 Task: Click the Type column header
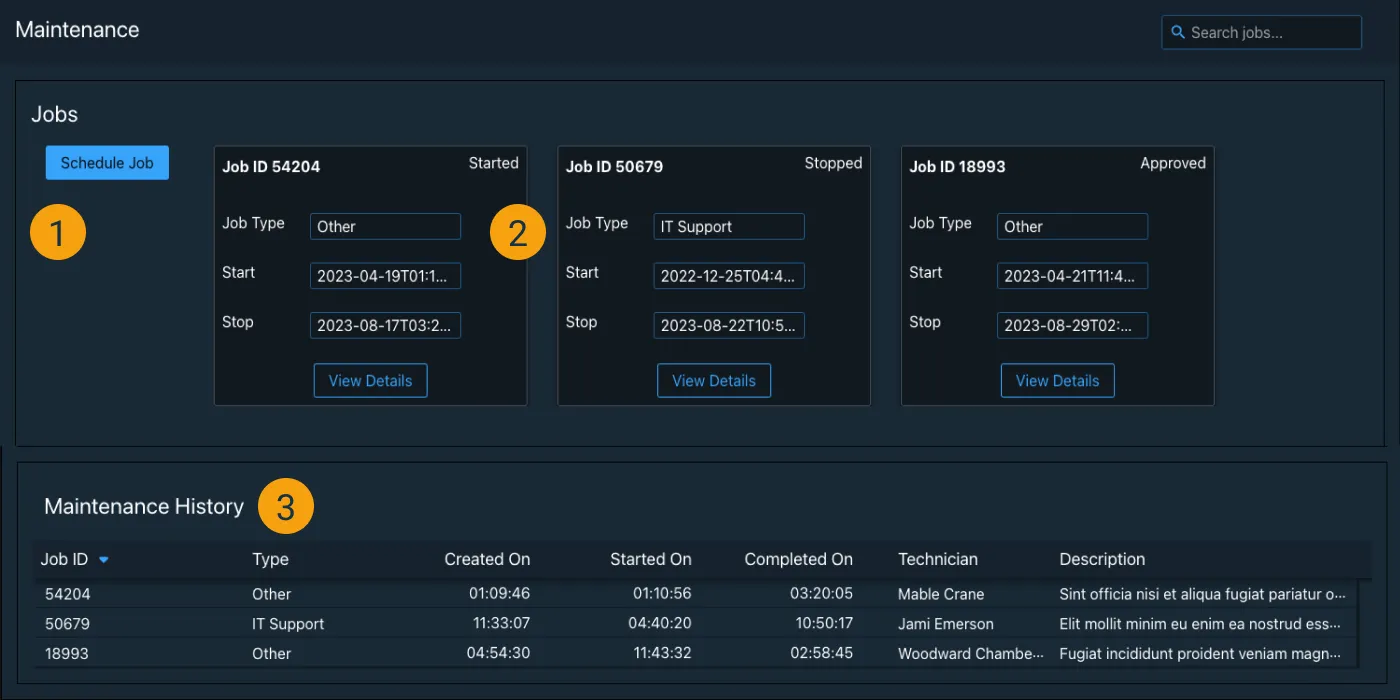tap(270, 559)
